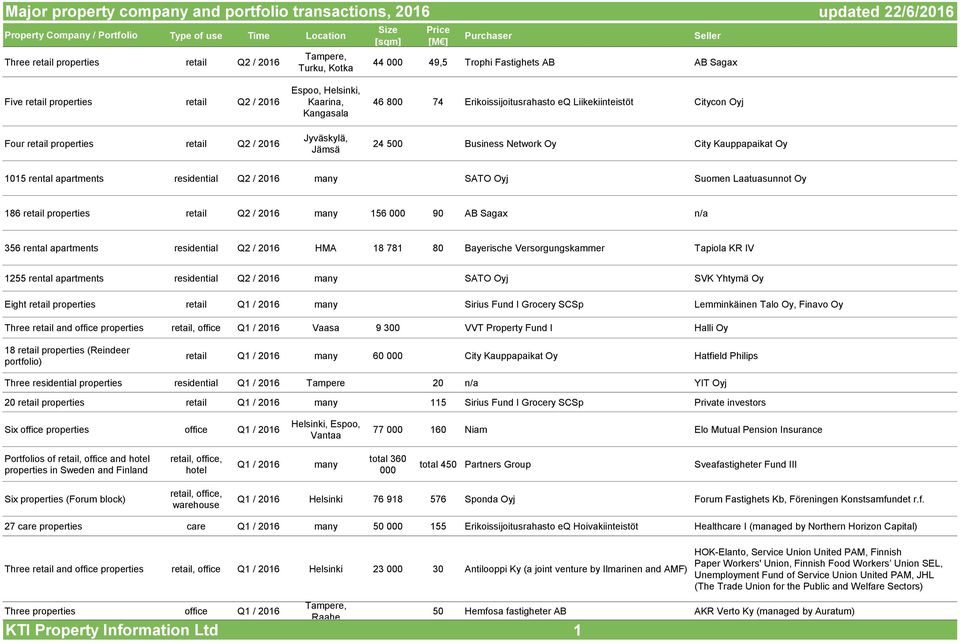
Task: Select seller 'Citycon Oyj'
Action: coord(719,102)
